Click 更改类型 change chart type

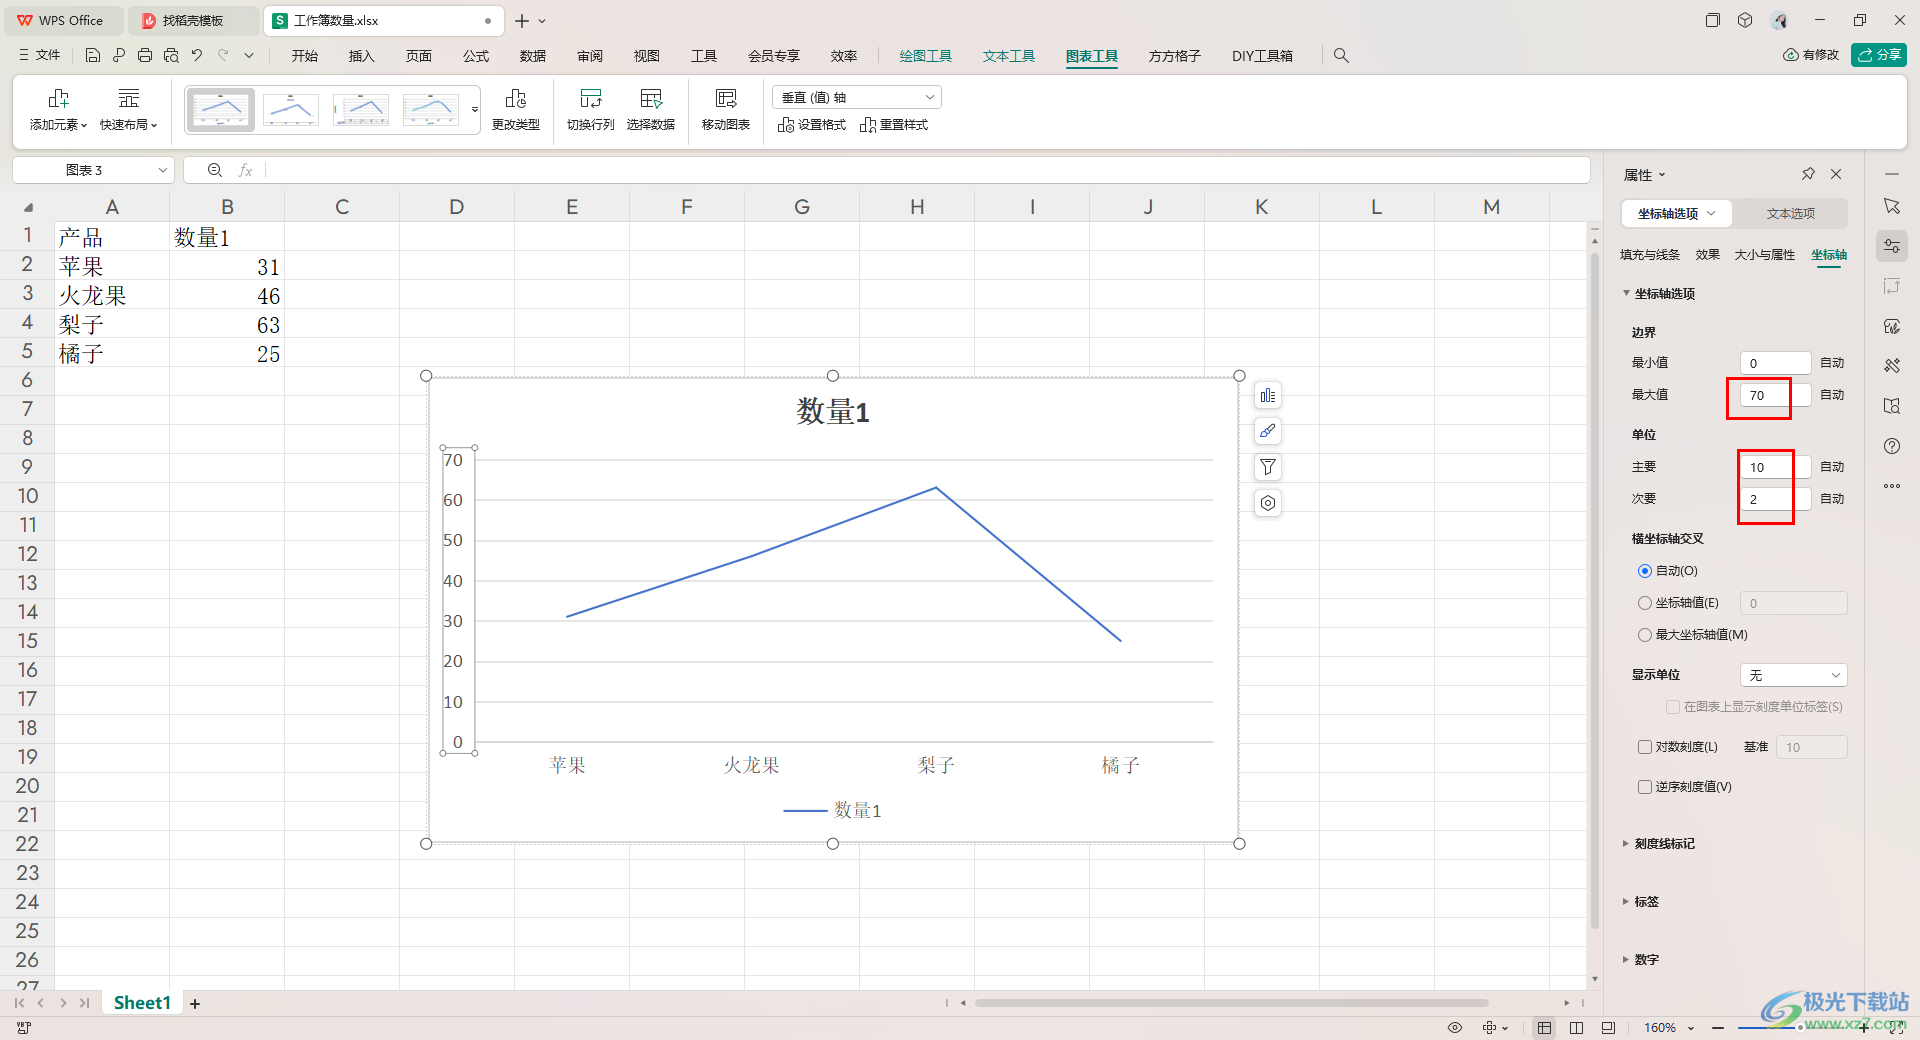516,109
